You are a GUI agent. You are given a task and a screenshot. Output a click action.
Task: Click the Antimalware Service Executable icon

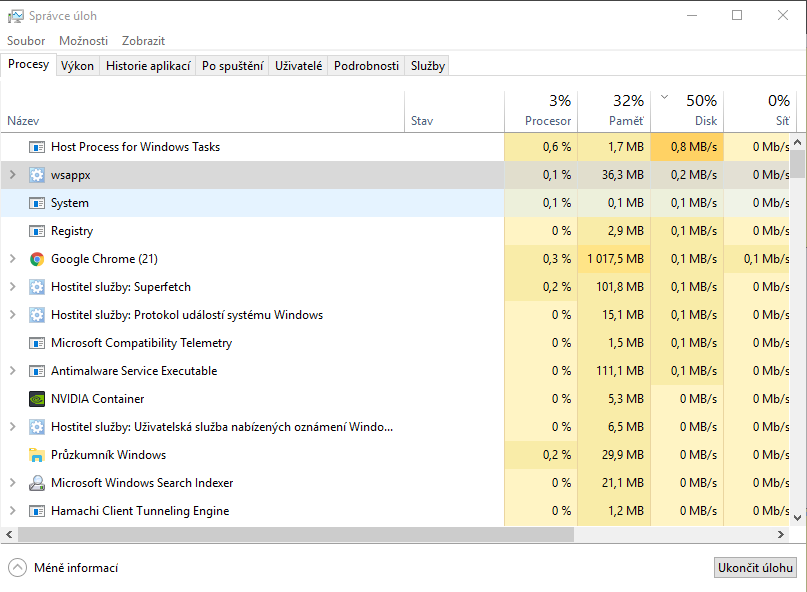[x=37, y=371]
